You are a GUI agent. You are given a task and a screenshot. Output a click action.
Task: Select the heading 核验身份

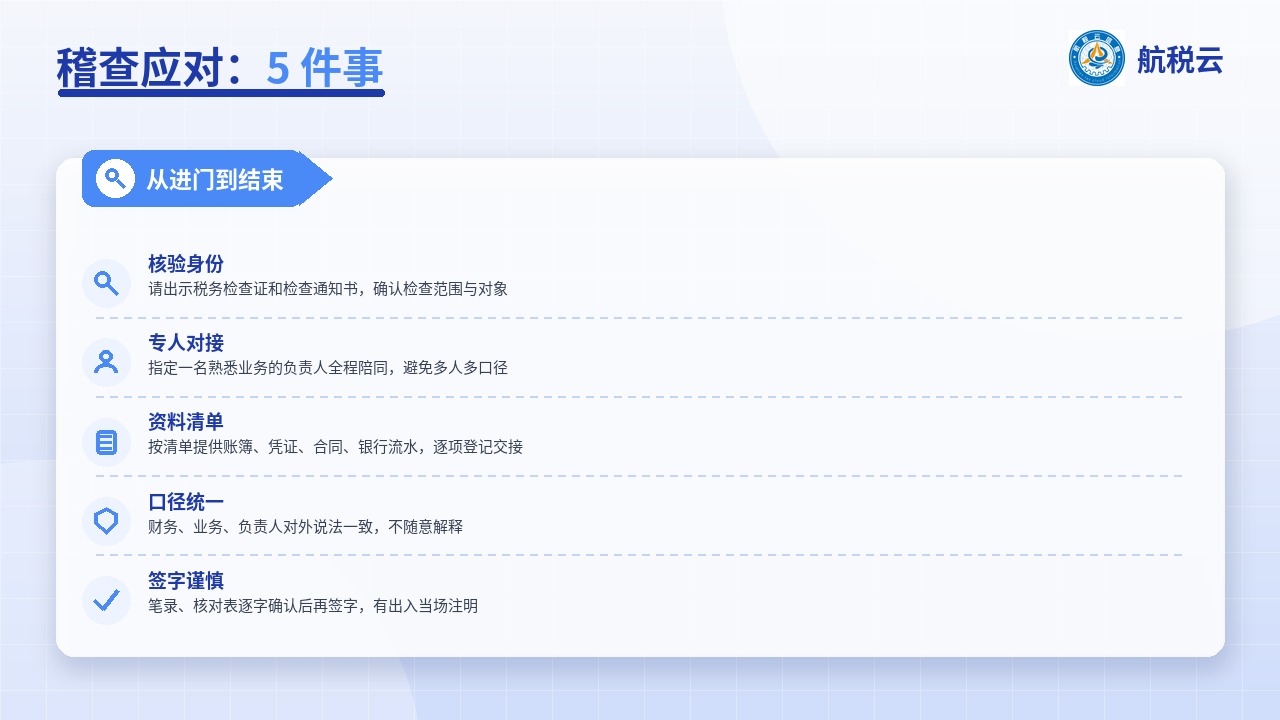(x=186, y=264)
